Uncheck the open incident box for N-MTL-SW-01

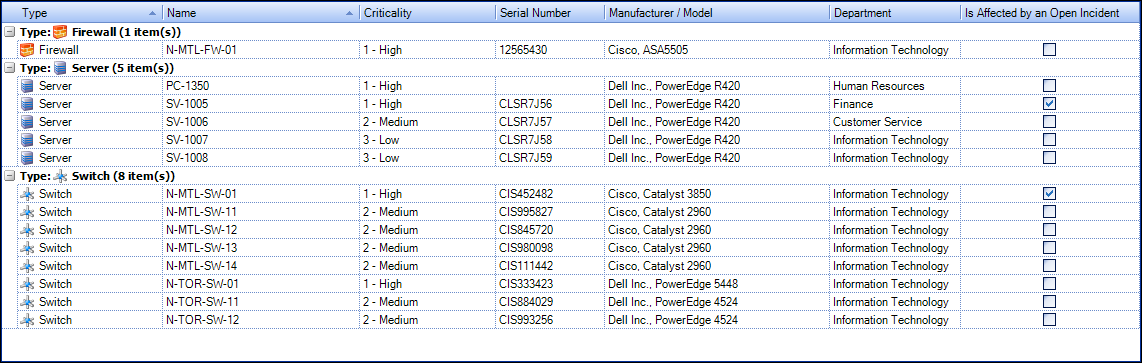1050,194
